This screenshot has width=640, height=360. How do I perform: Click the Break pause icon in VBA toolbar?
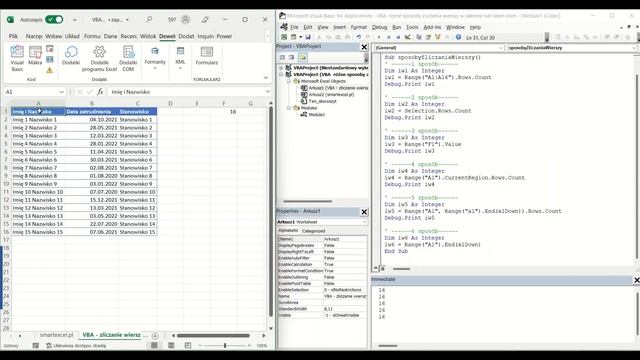389,37
